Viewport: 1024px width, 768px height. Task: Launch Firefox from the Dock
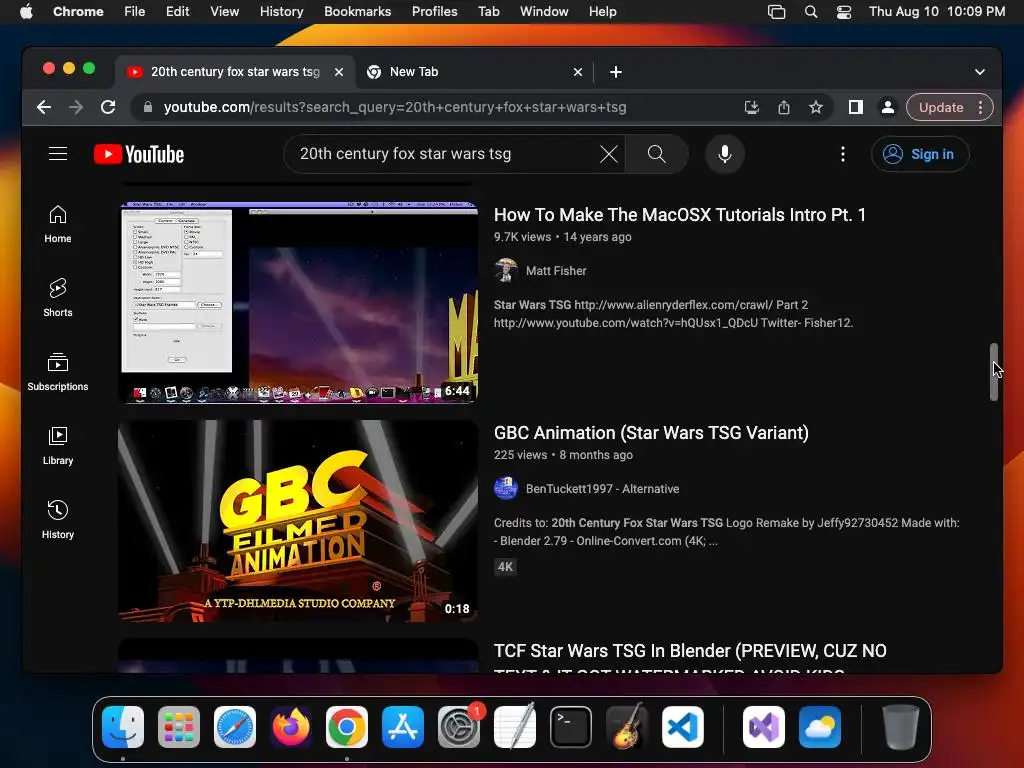(x=291, y=727)
